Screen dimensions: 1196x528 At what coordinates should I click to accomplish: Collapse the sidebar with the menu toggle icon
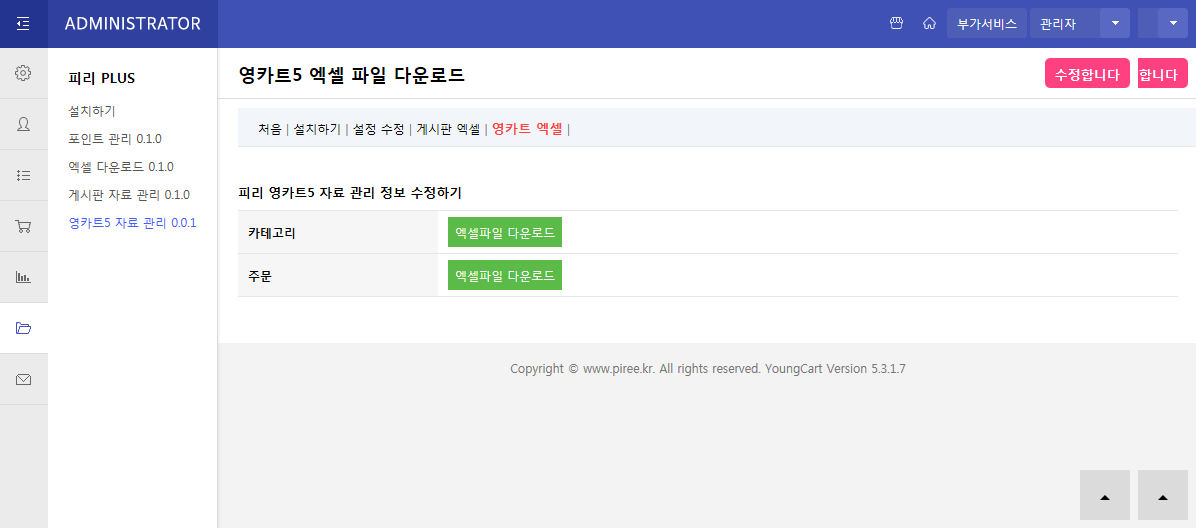click(x=23, y=24)
